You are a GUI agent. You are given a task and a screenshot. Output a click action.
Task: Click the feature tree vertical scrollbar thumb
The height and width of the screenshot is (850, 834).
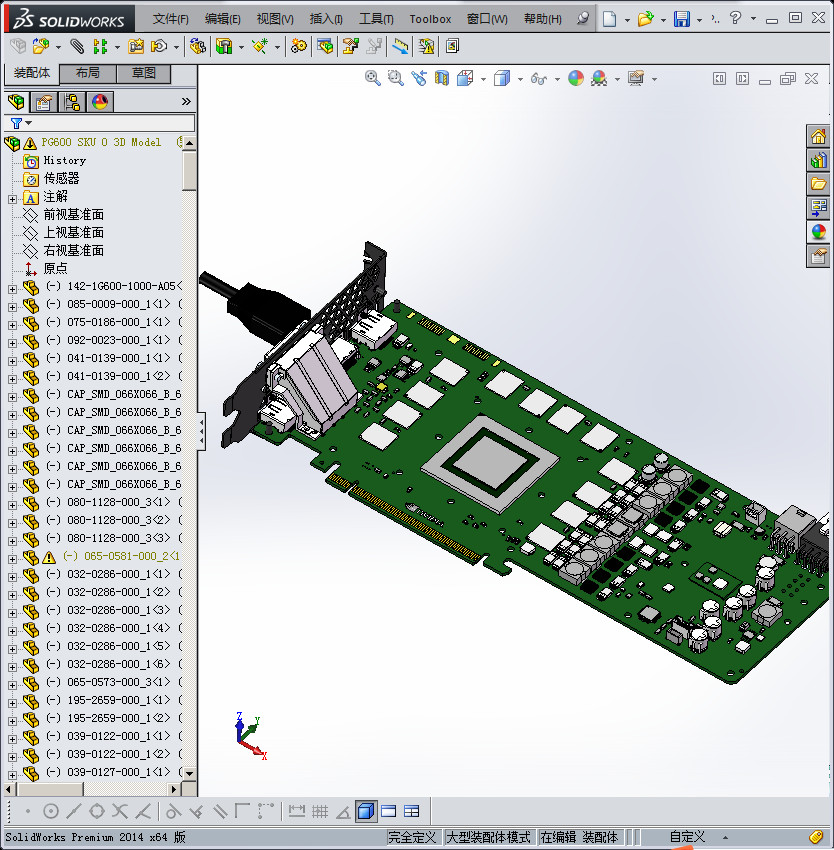click(x=189, y=171)
